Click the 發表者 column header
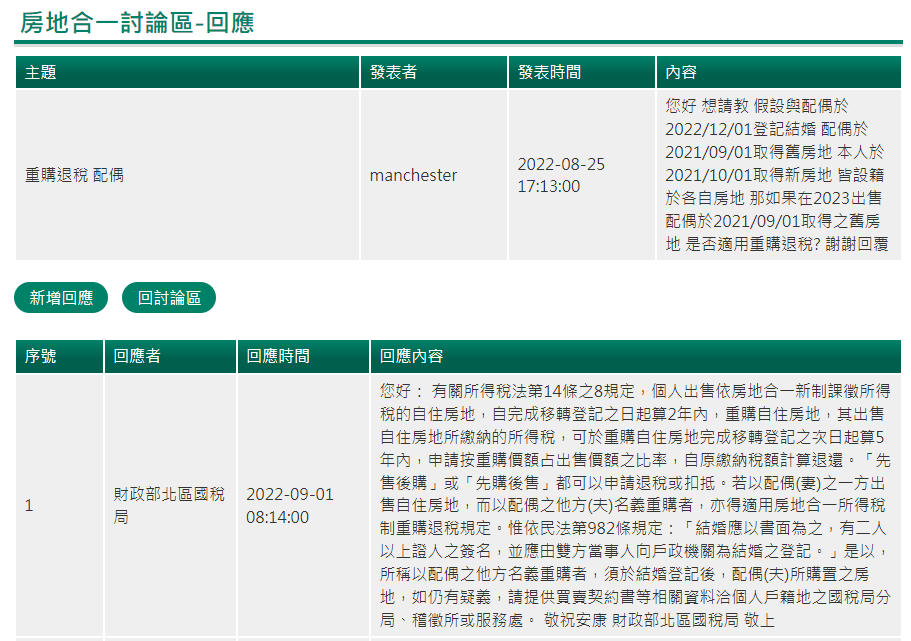This screenshot has width=911, height=641. 393,72
